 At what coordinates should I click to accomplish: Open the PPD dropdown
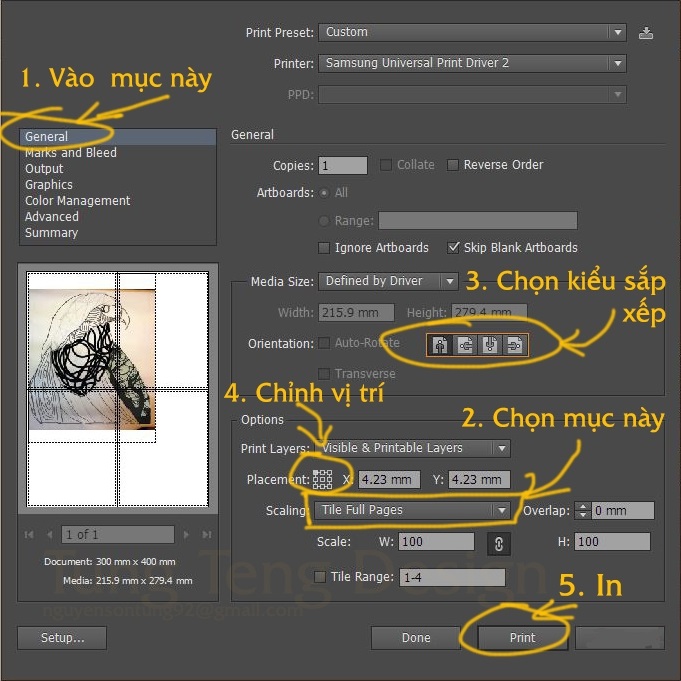click(472, 95)
